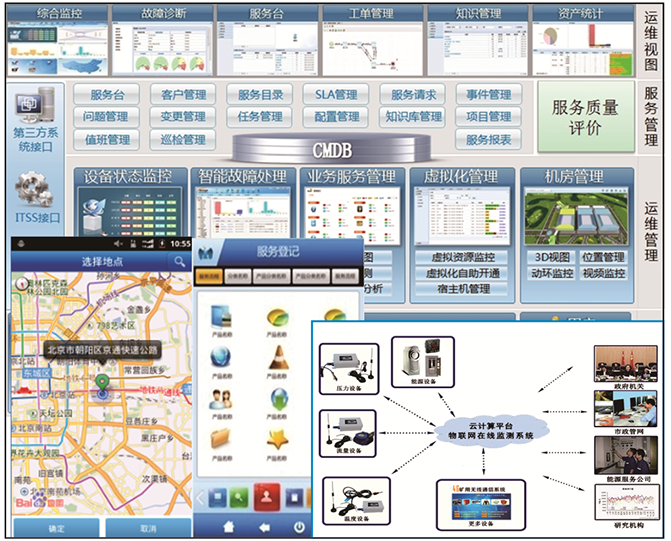Tap the search magnifier in the map header
This screenshot has width=671, height=541.
[180, 261]
